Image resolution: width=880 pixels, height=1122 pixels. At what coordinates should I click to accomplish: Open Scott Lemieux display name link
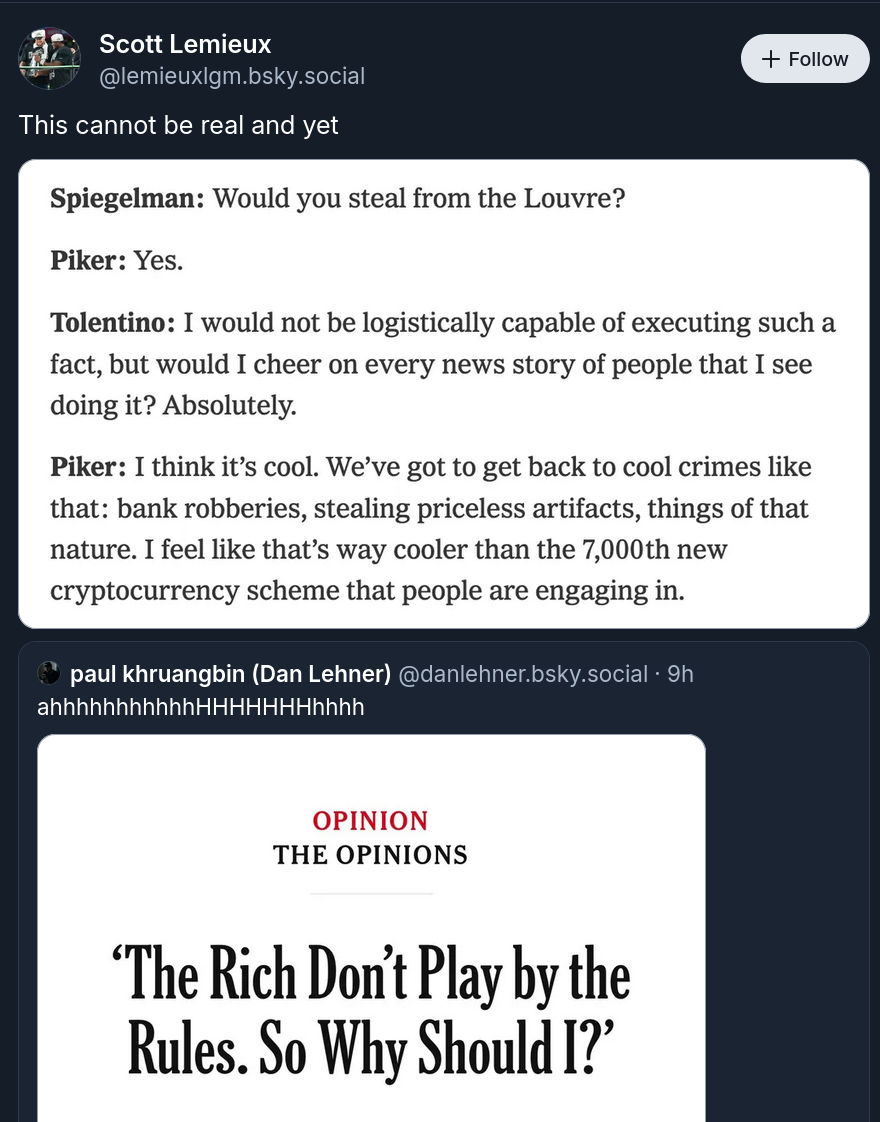point(185,44)
